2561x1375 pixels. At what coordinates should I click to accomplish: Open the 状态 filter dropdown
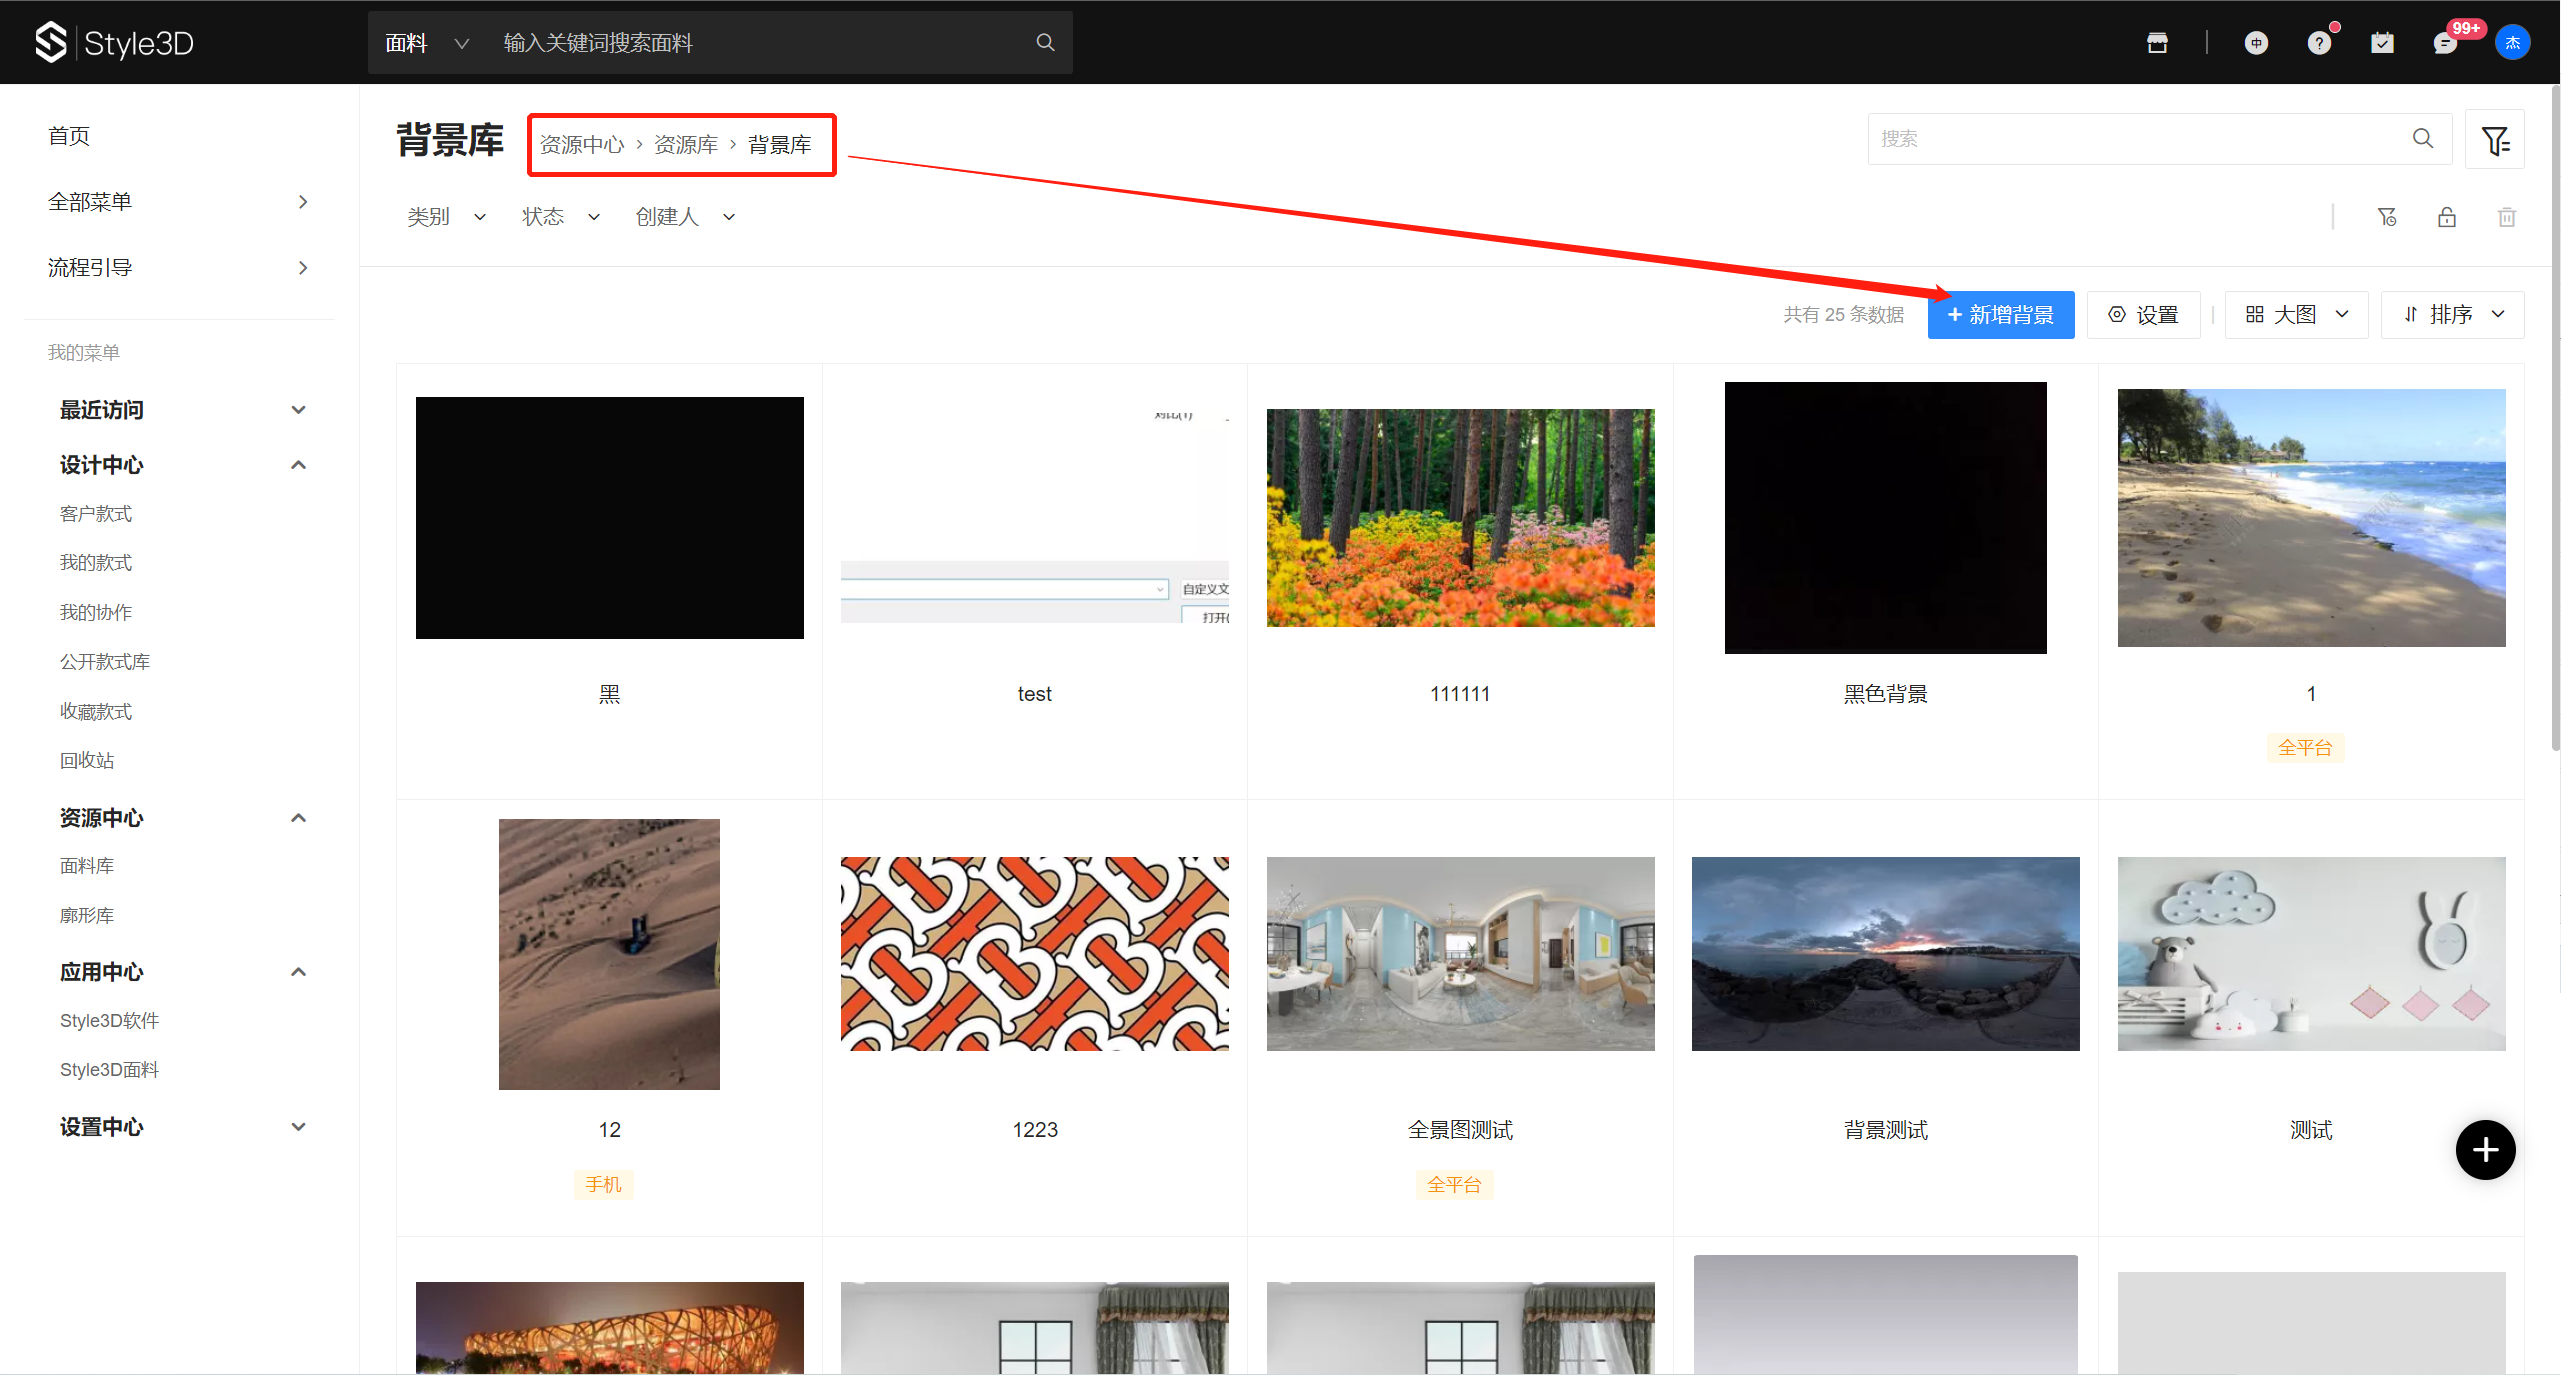point(561,217)
